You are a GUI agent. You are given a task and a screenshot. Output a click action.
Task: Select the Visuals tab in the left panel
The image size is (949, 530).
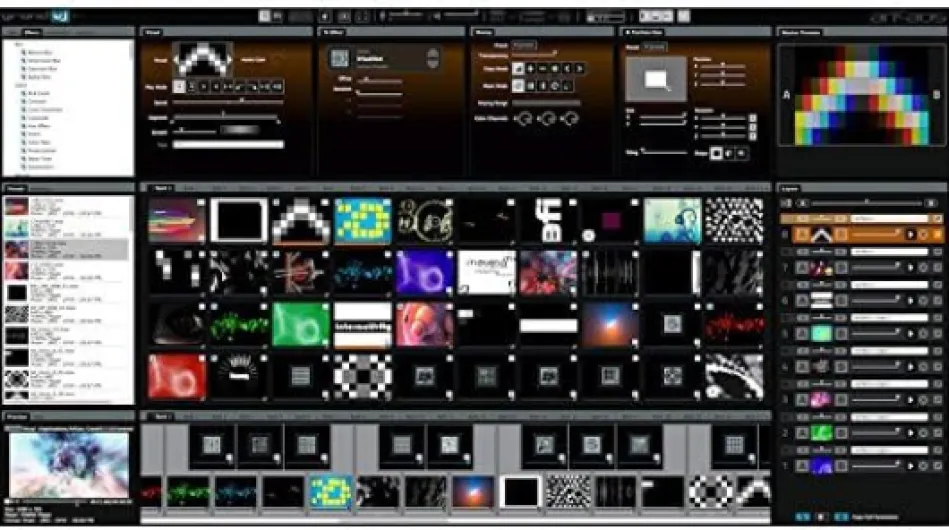[16, 189]
